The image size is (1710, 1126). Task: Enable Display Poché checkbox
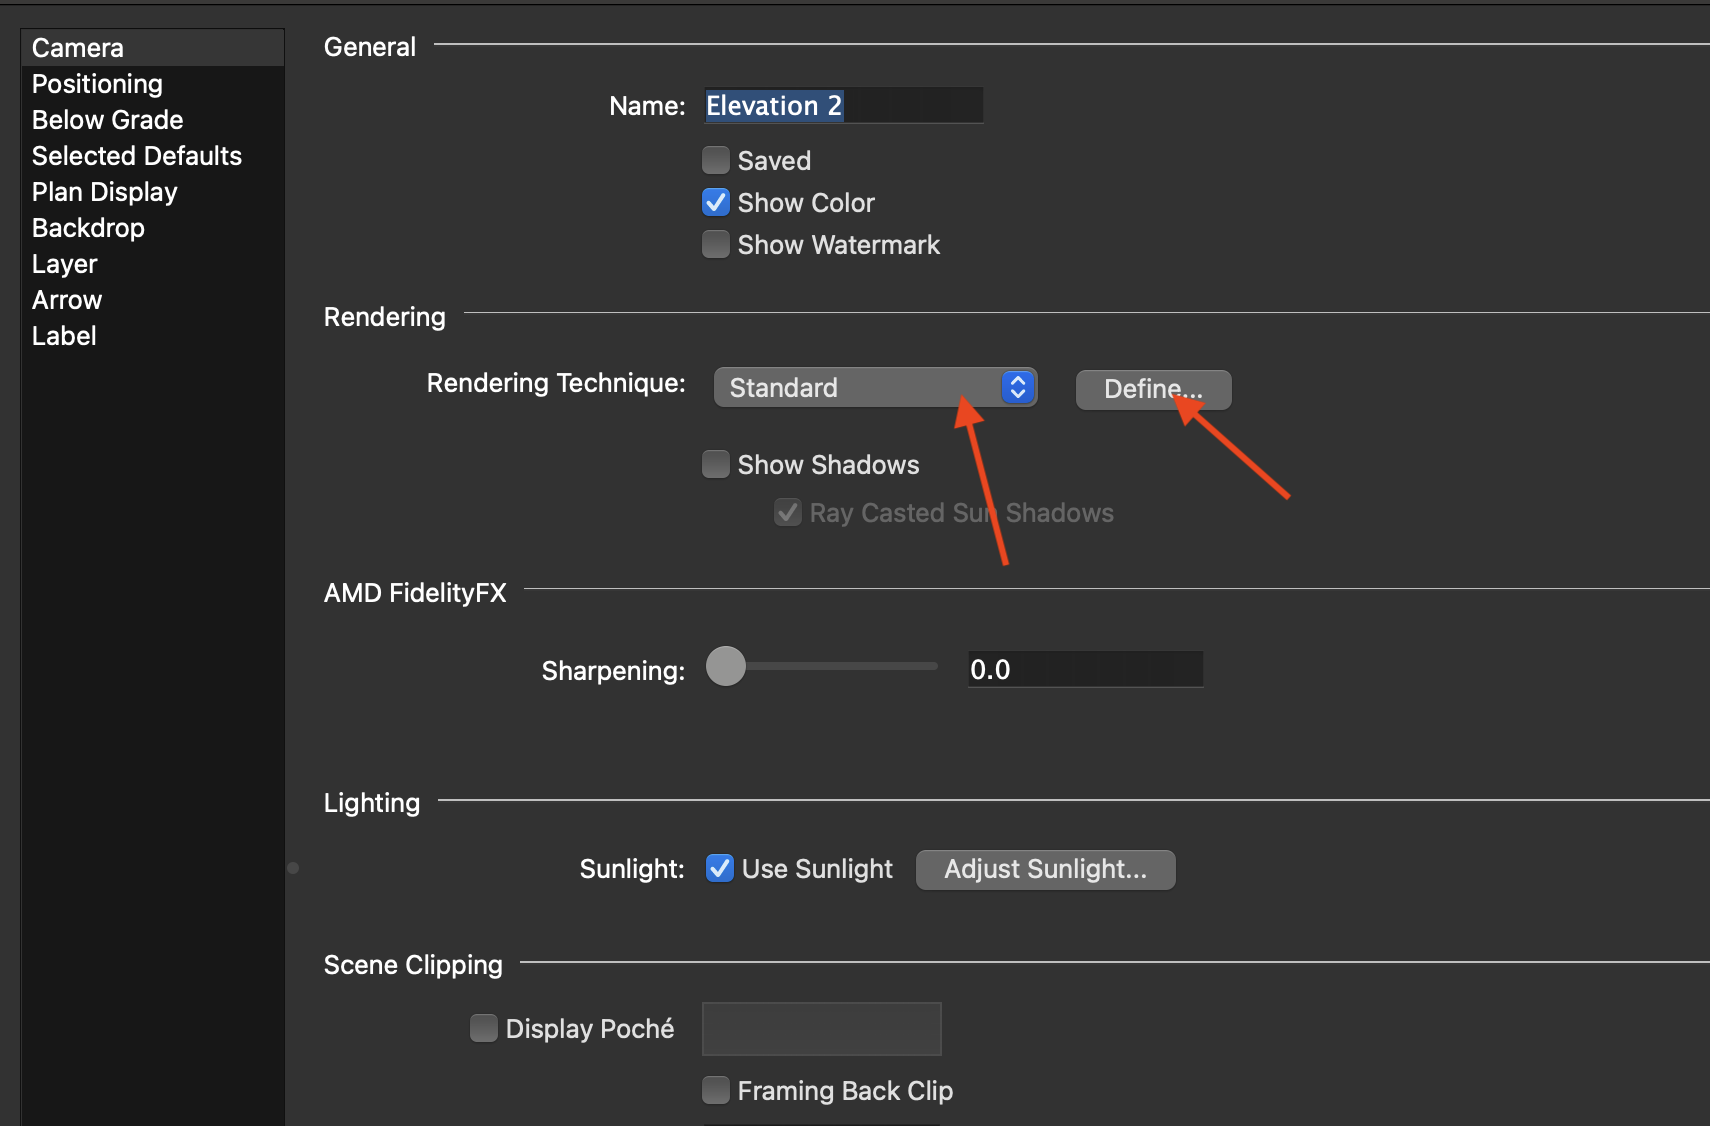tap(484, 1028)
